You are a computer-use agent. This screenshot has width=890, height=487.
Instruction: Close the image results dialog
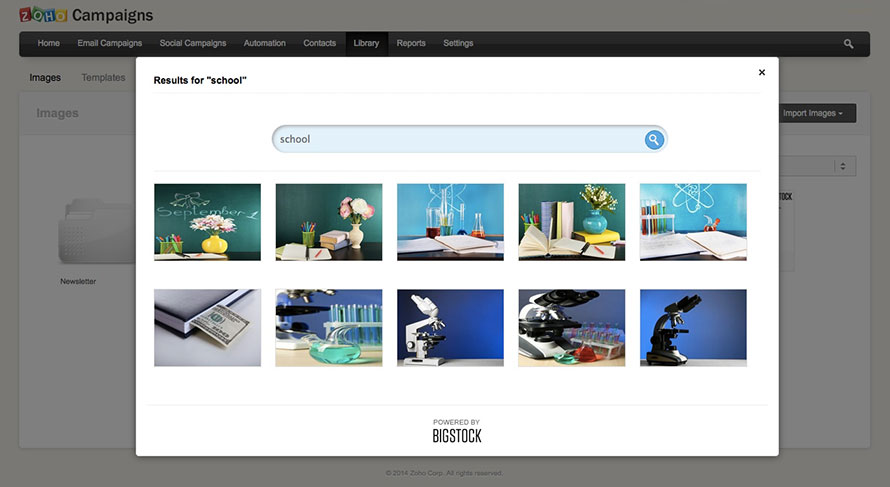[761, 72]
